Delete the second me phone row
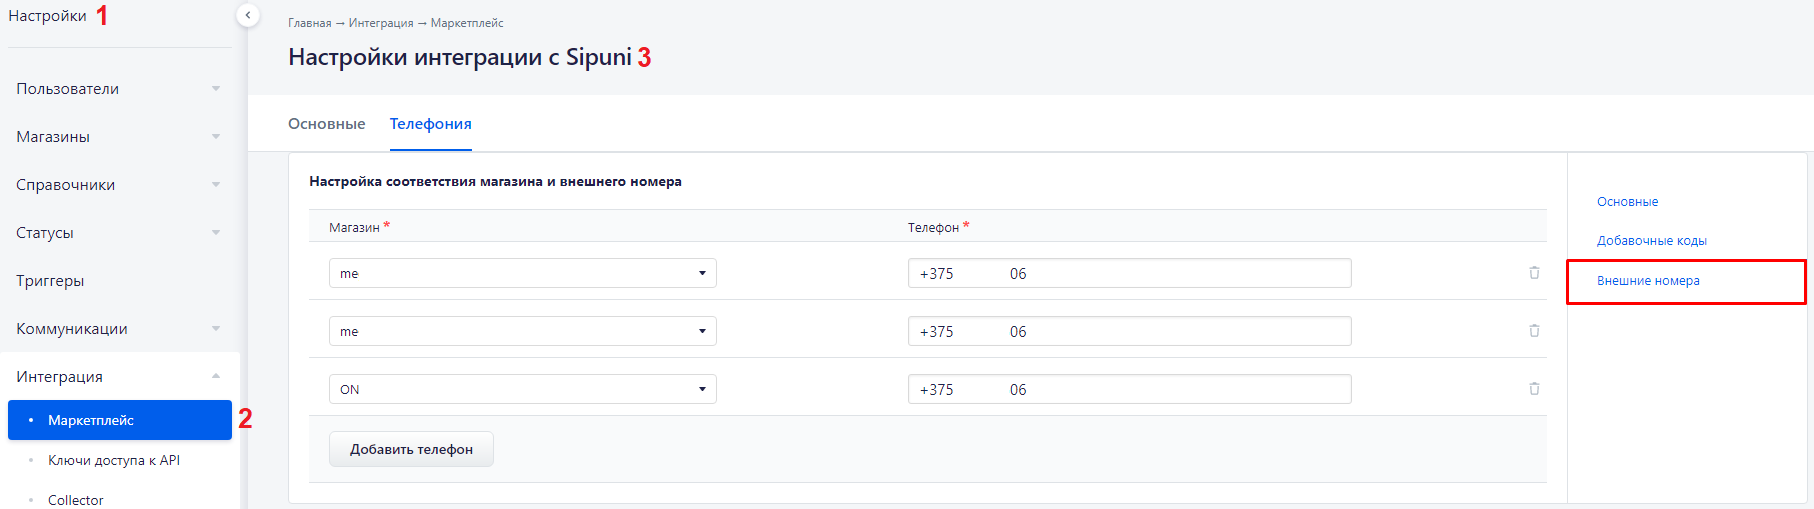1814x509 pixels. [x=1534, y=330]
